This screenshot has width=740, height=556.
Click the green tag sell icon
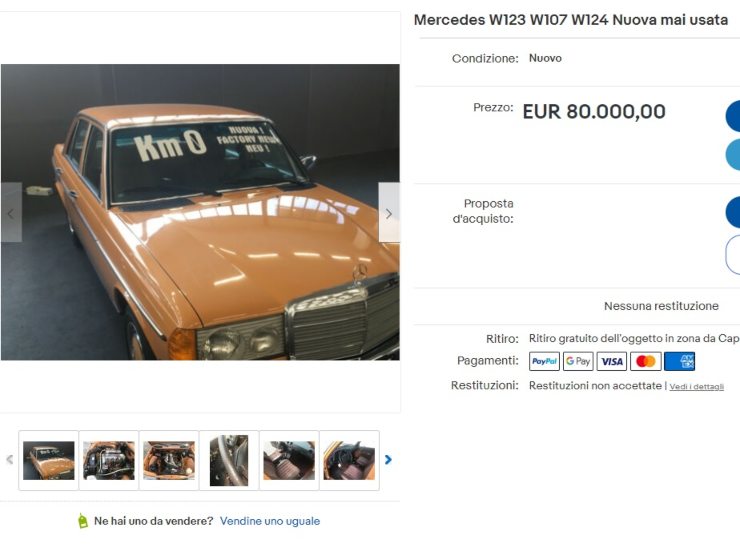(83, 521)
